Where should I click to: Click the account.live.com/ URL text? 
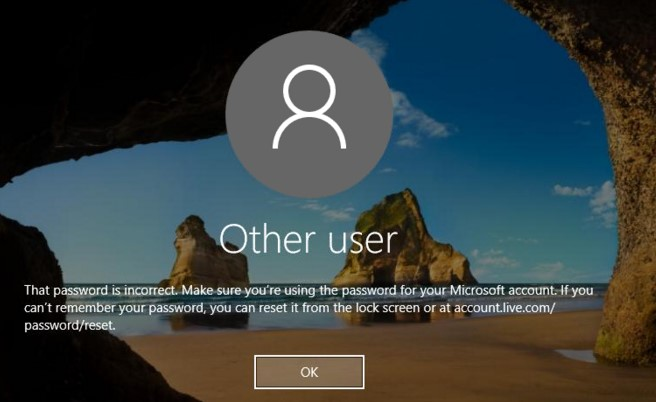coord(505,307)
